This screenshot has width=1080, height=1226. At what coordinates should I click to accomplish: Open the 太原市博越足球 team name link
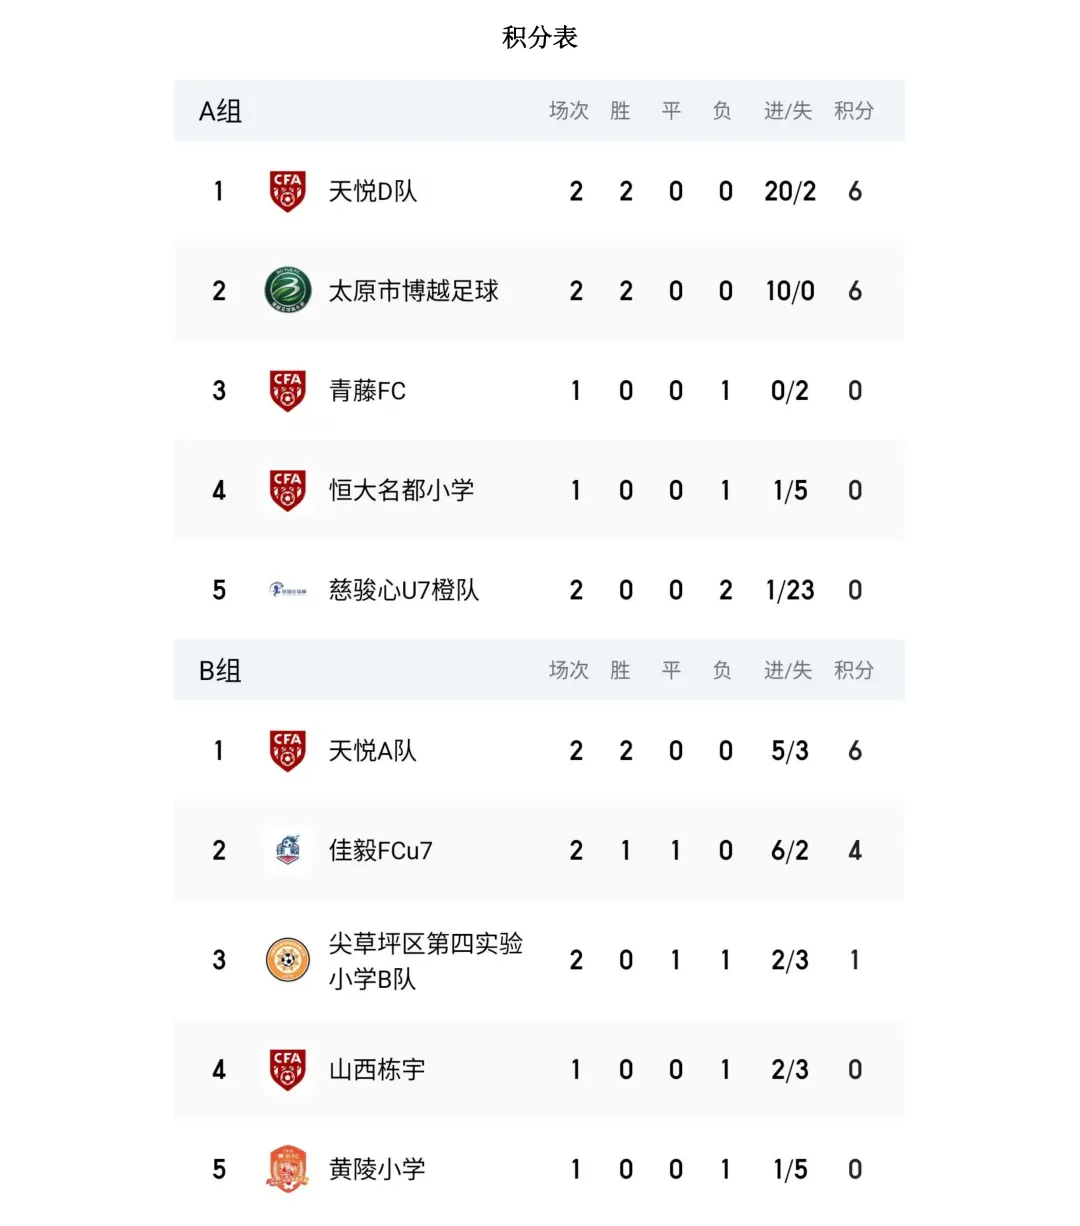[x=414, y=291]
